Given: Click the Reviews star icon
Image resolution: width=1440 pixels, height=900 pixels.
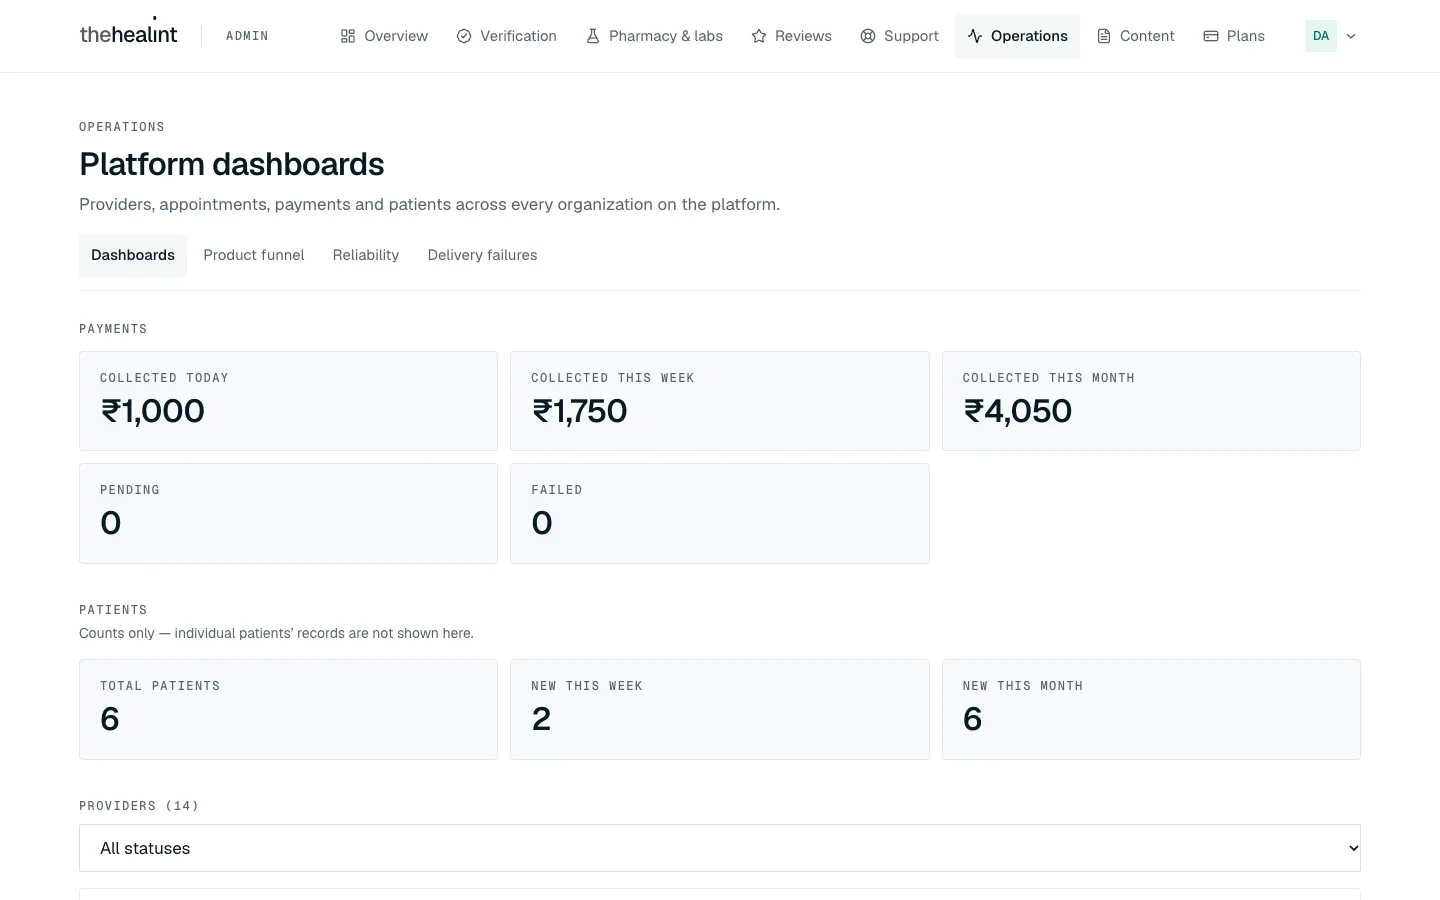Looking at the screenshot, I should (x=759, y=36).
